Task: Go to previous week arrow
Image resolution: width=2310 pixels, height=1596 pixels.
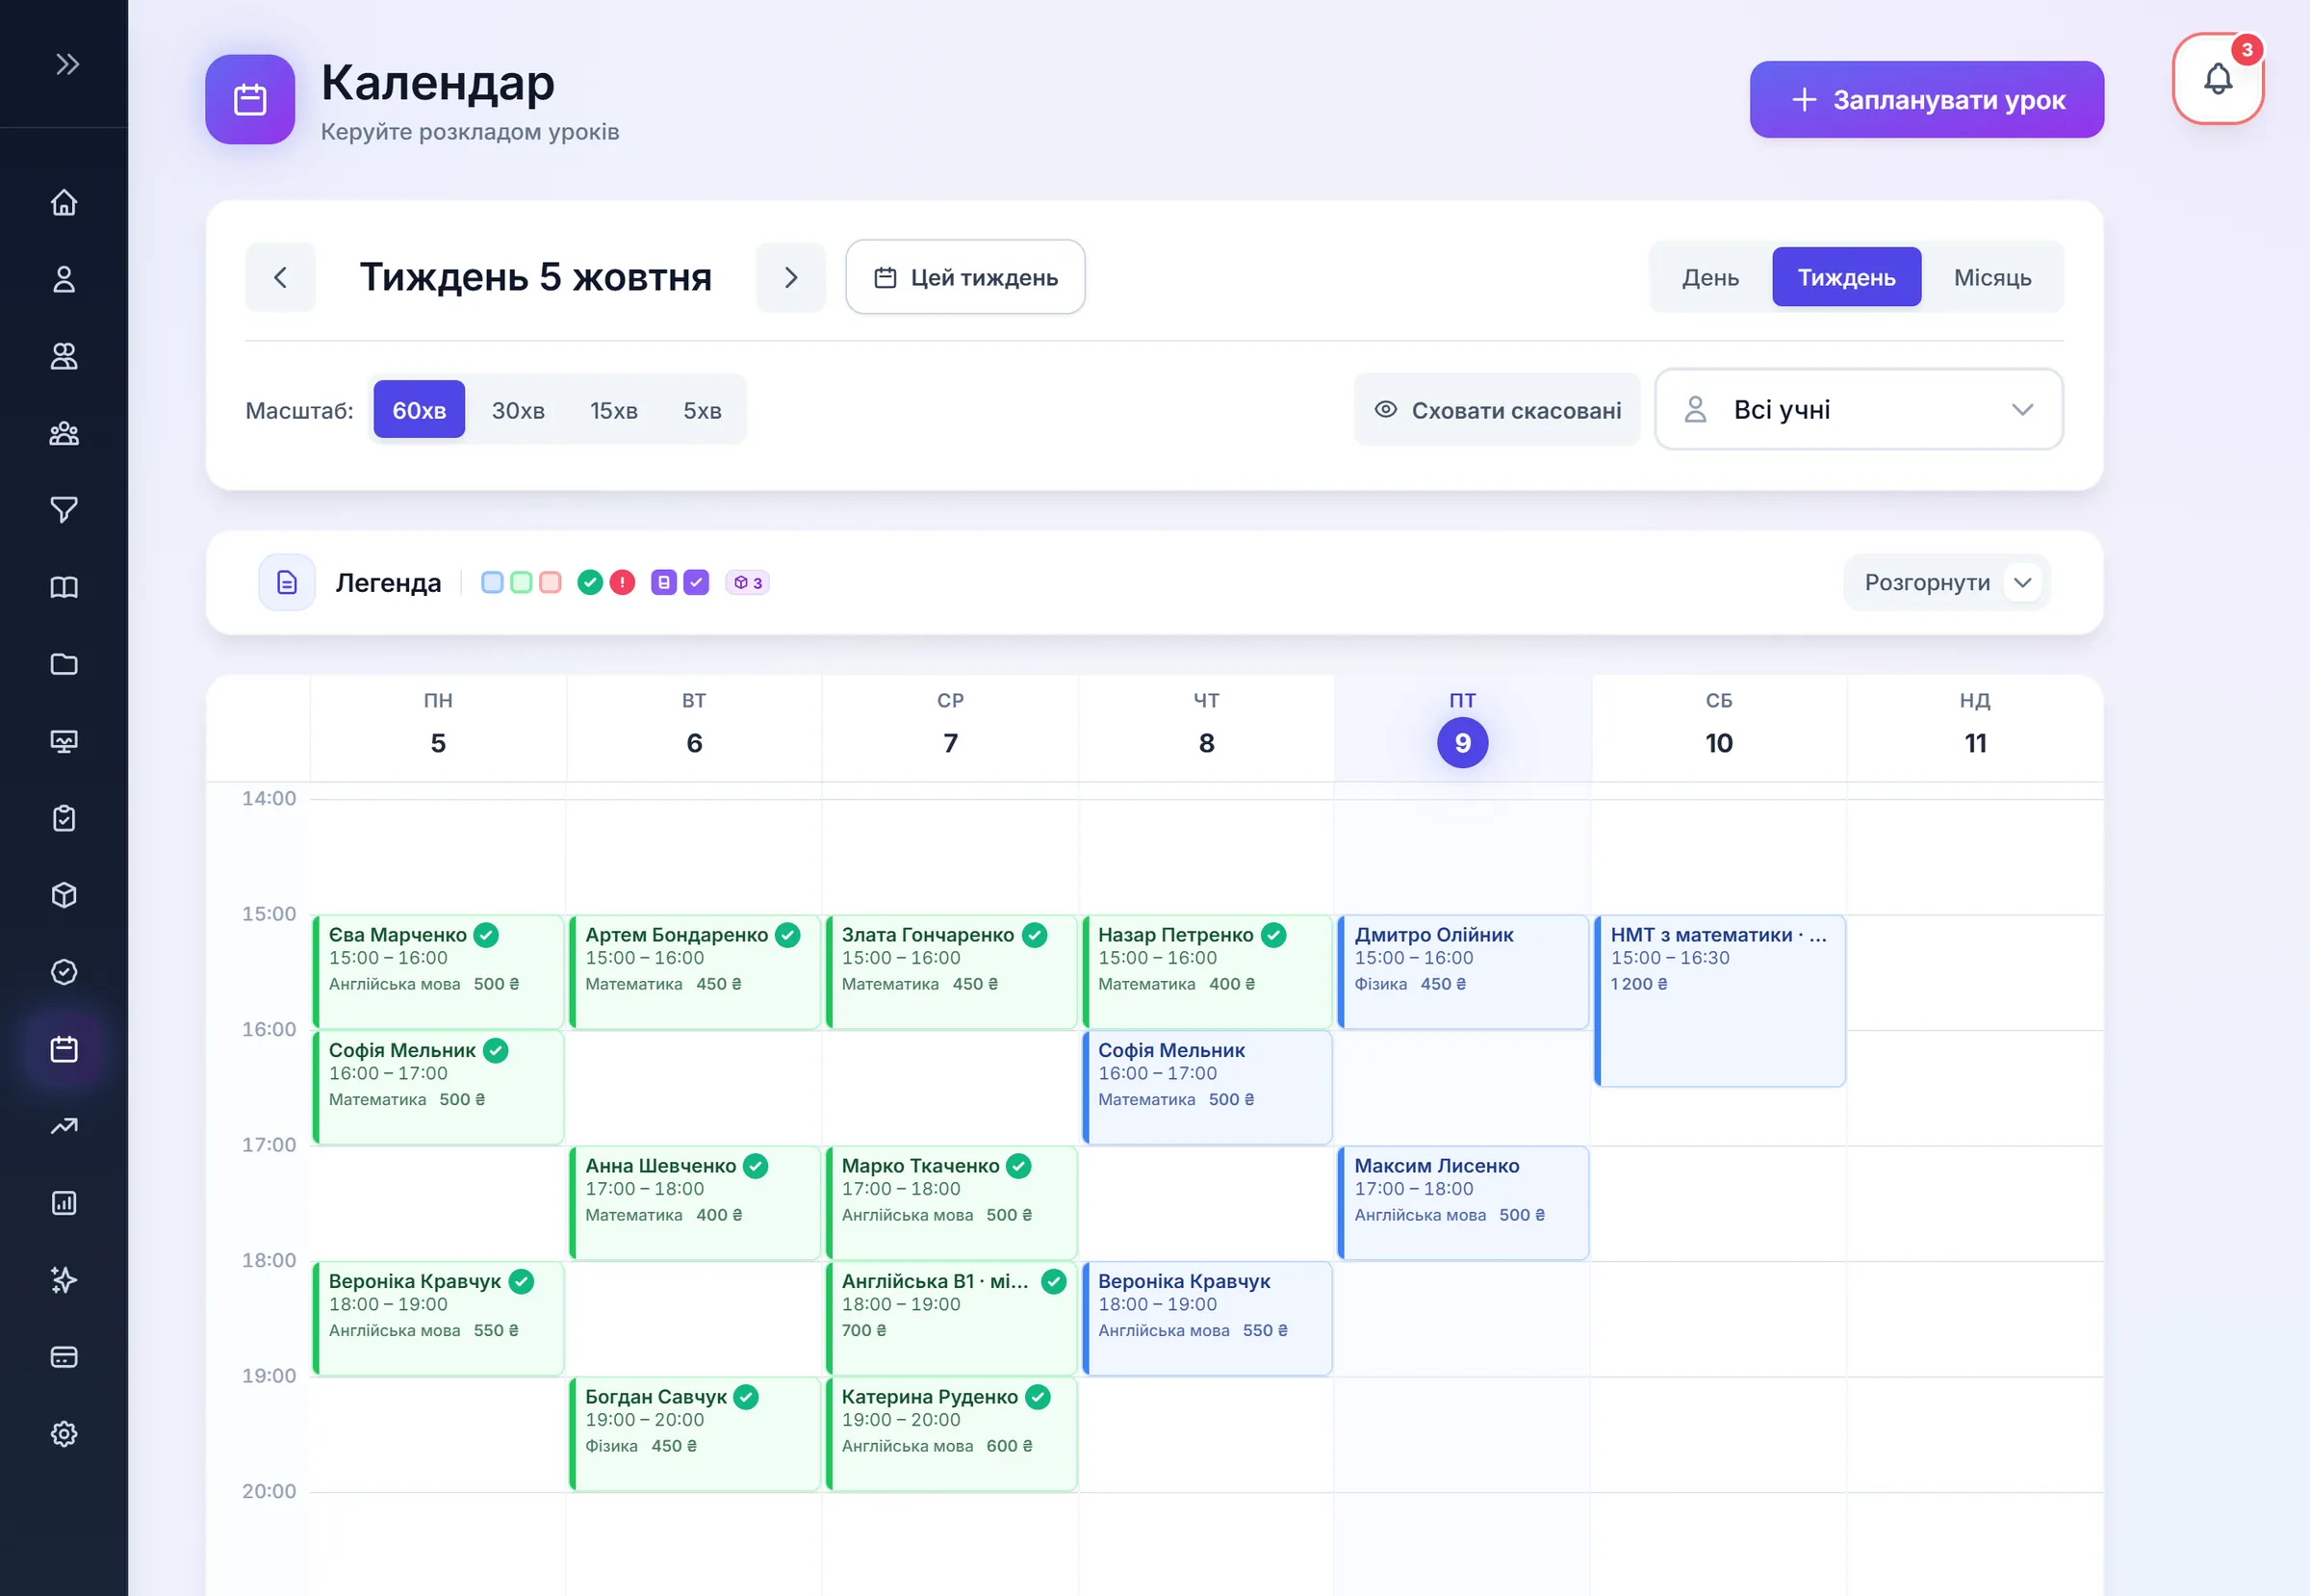Action: (280, 277)
